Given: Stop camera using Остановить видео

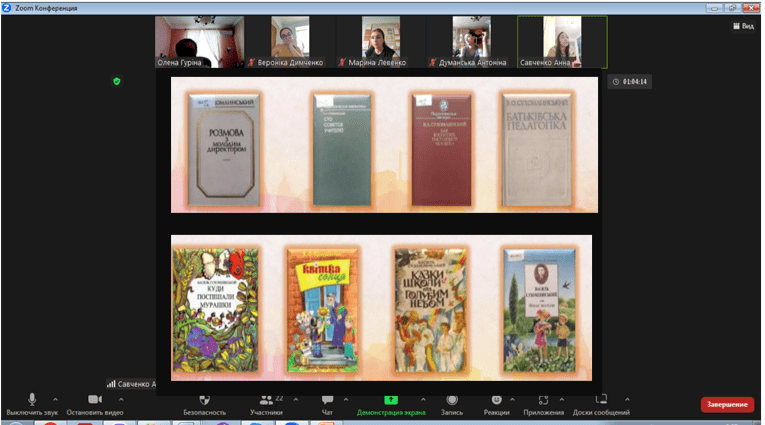Looking at the screenshot, I should click(95, 400).
